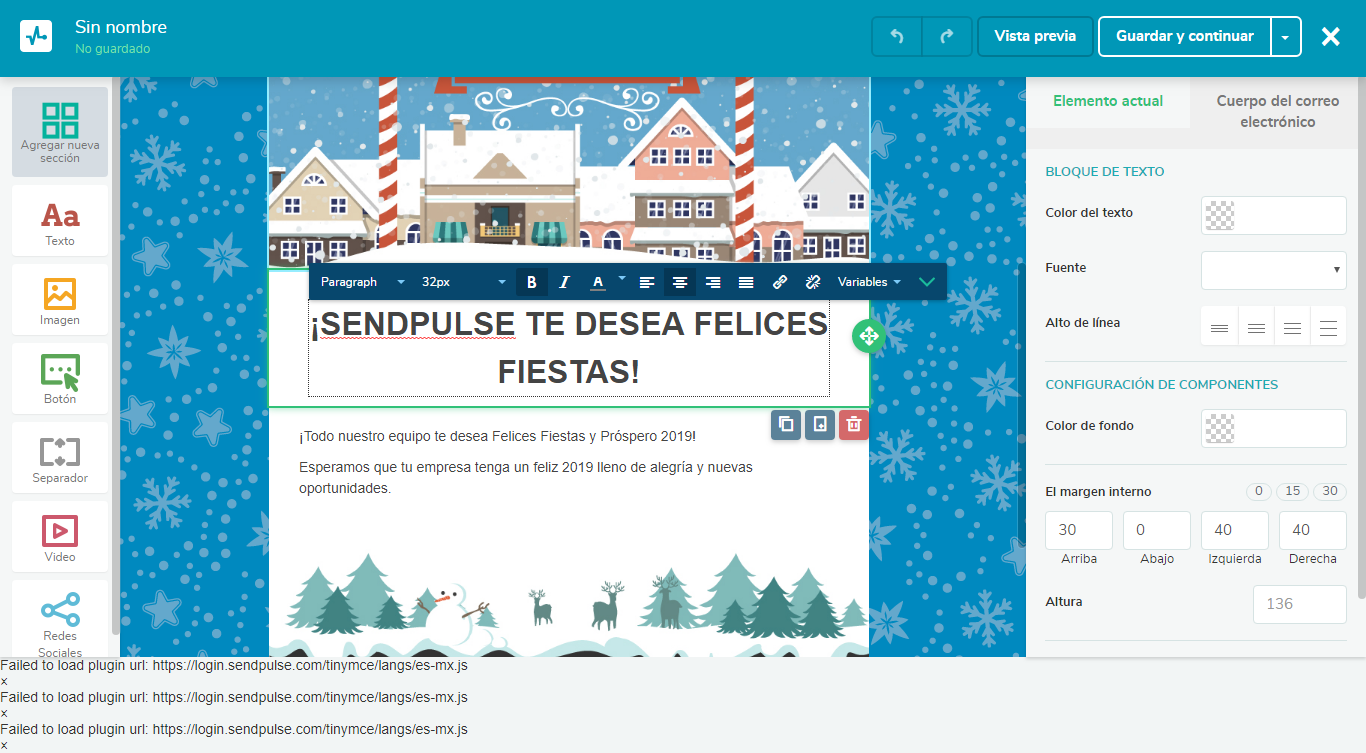Align text to the right
This screenshot has height=753, width=1366.
point(713,282)
